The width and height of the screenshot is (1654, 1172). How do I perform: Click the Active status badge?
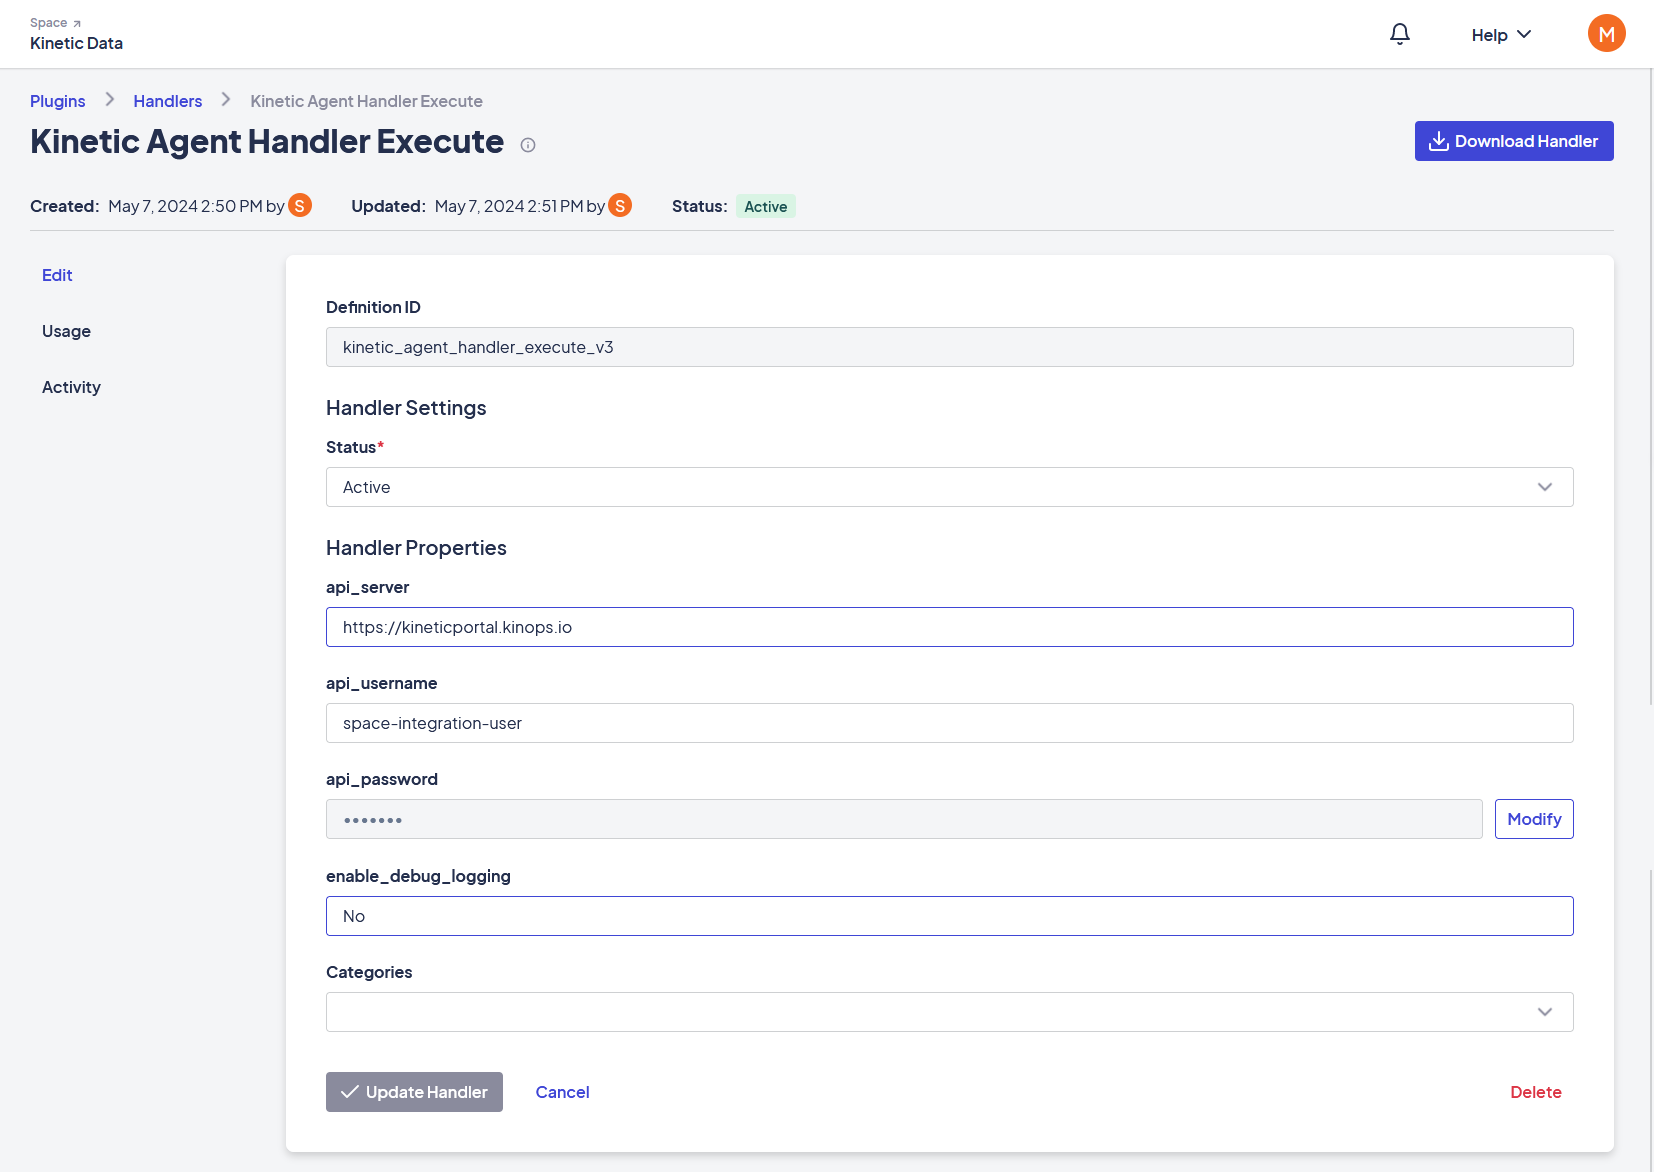[765, 206]
